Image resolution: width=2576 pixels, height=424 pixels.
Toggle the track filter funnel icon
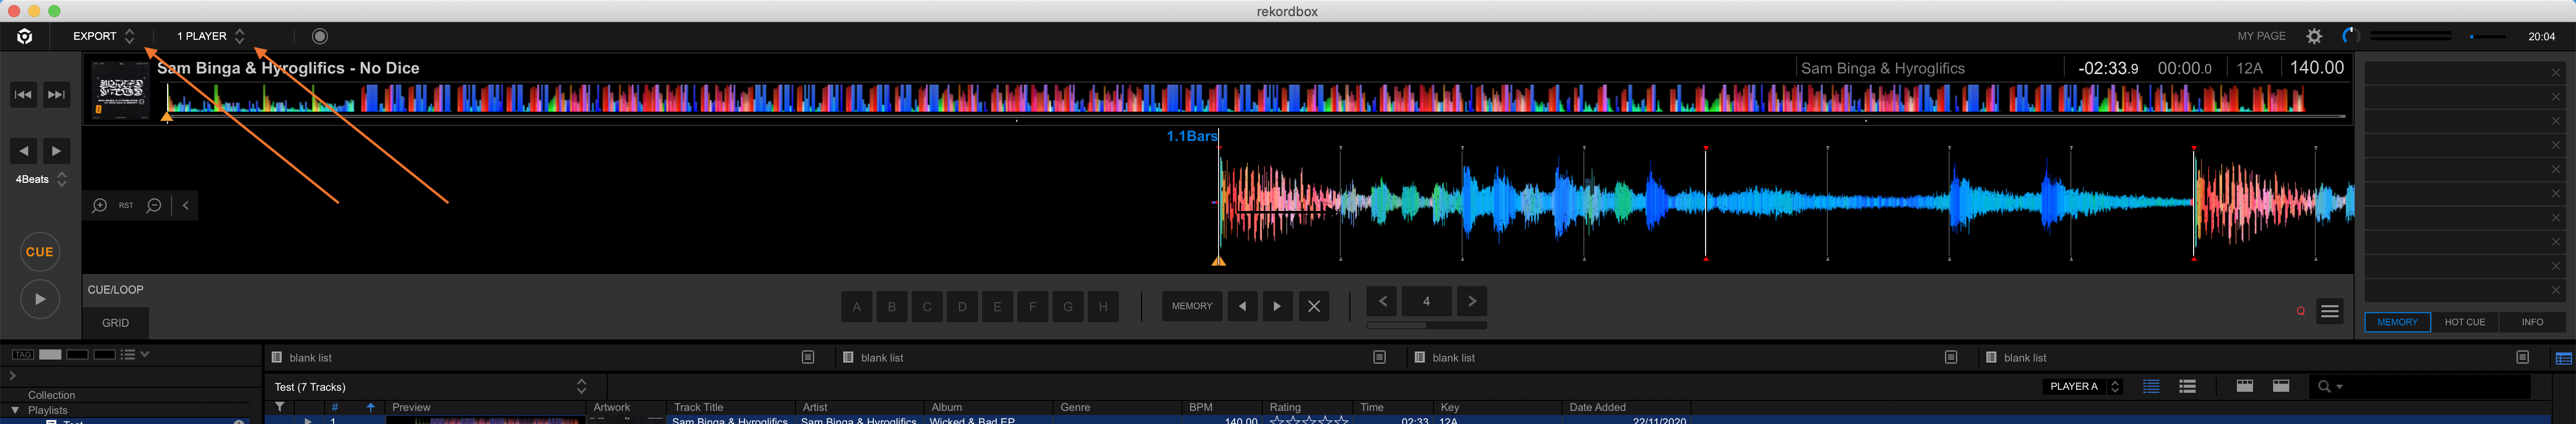[x=280, y=407]
